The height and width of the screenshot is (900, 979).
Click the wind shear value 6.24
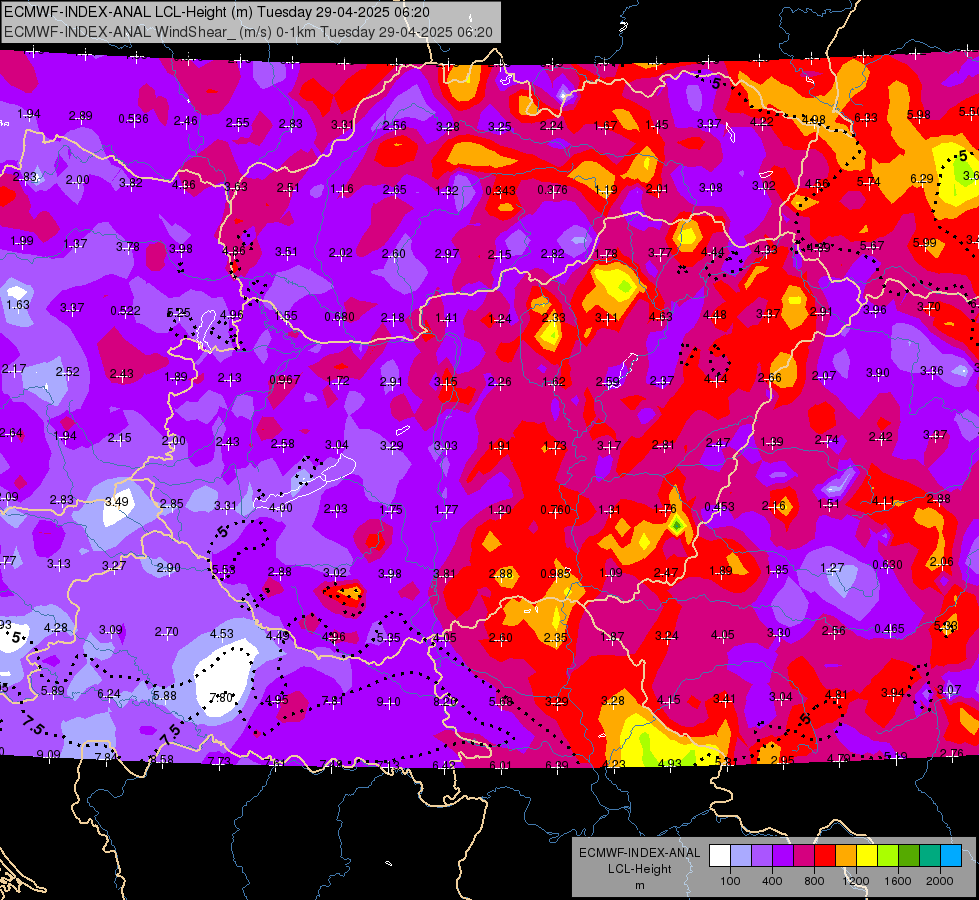coord(109,694)
